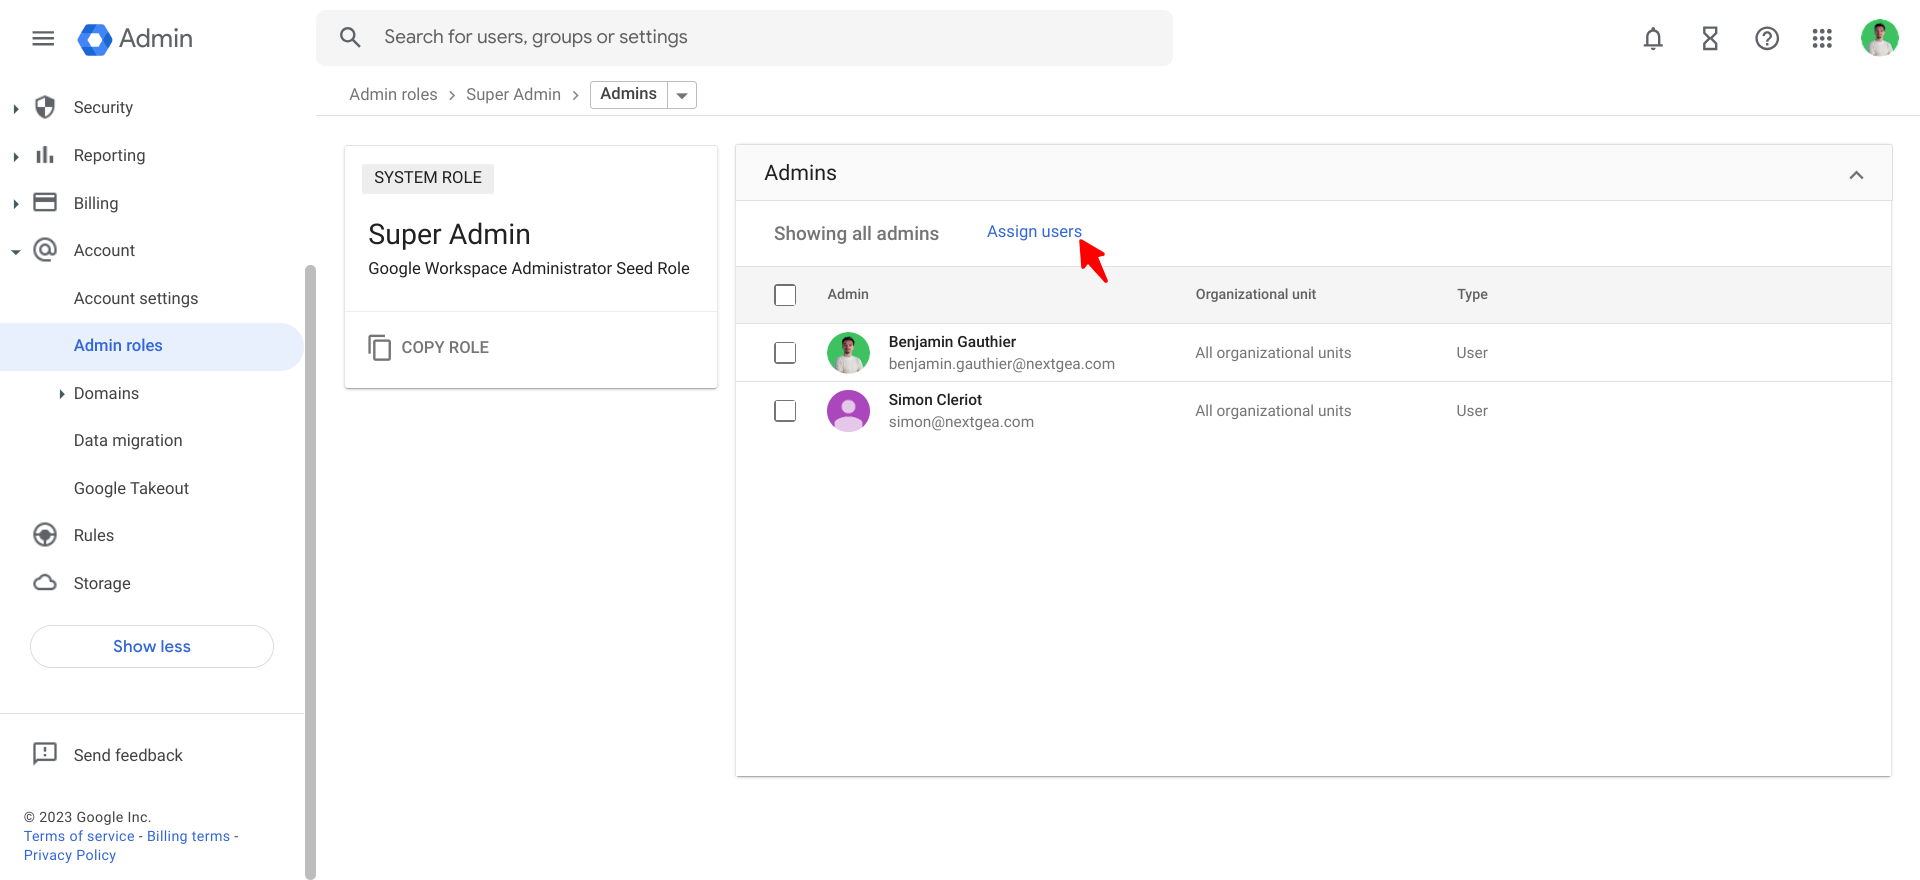This screenshot has height=880, width=1920.
Task: Click the Rules steering wheel icon
Action: (45, 535)
